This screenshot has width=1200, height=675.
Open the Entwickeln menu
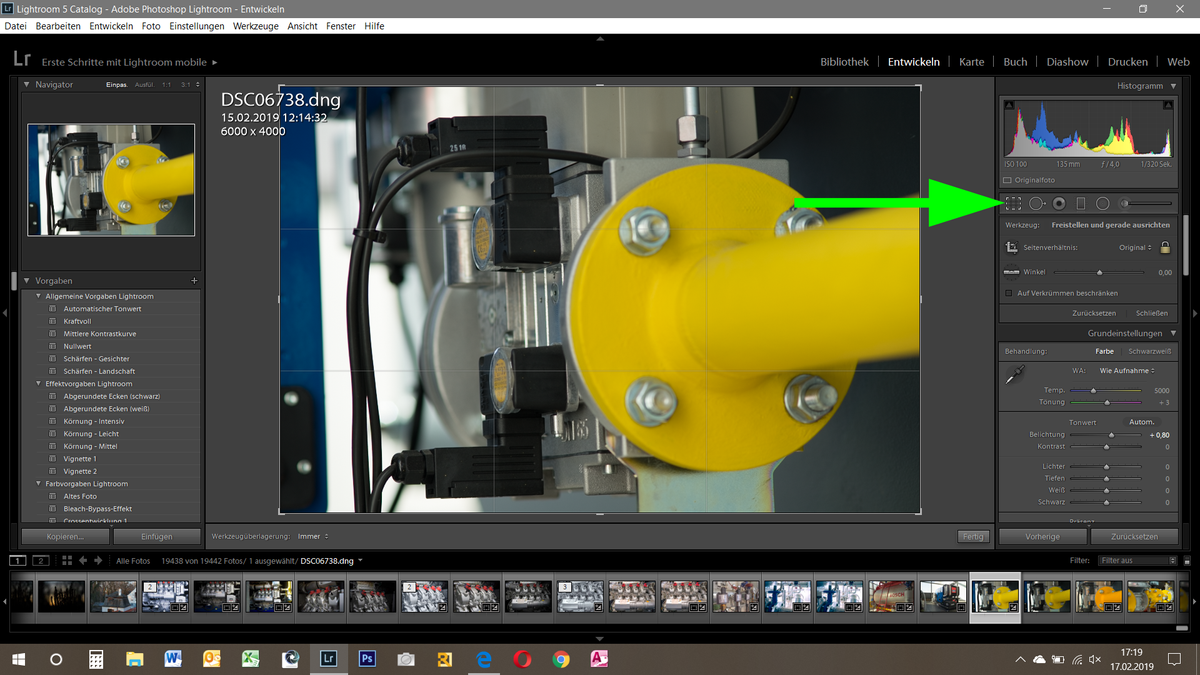(x=110, y=26)
